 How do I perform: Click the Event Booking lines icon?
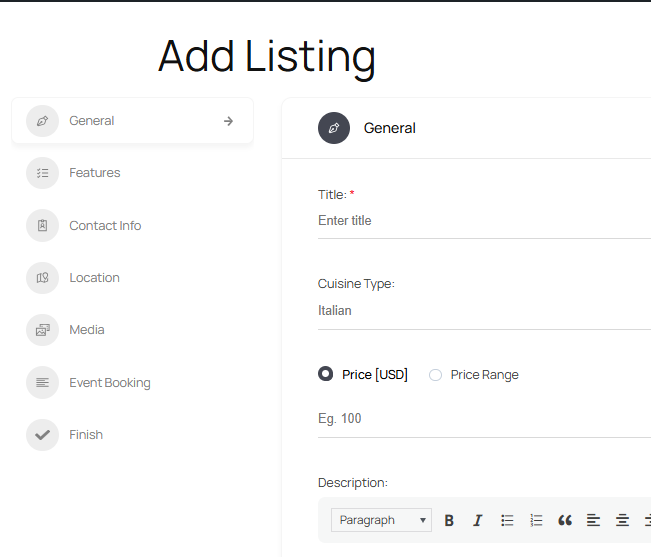42,383
